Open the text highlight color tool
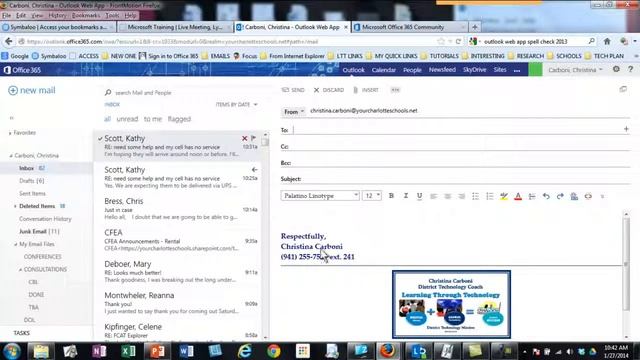The width and height of the screenshot is (640, 360). [504, 196]
